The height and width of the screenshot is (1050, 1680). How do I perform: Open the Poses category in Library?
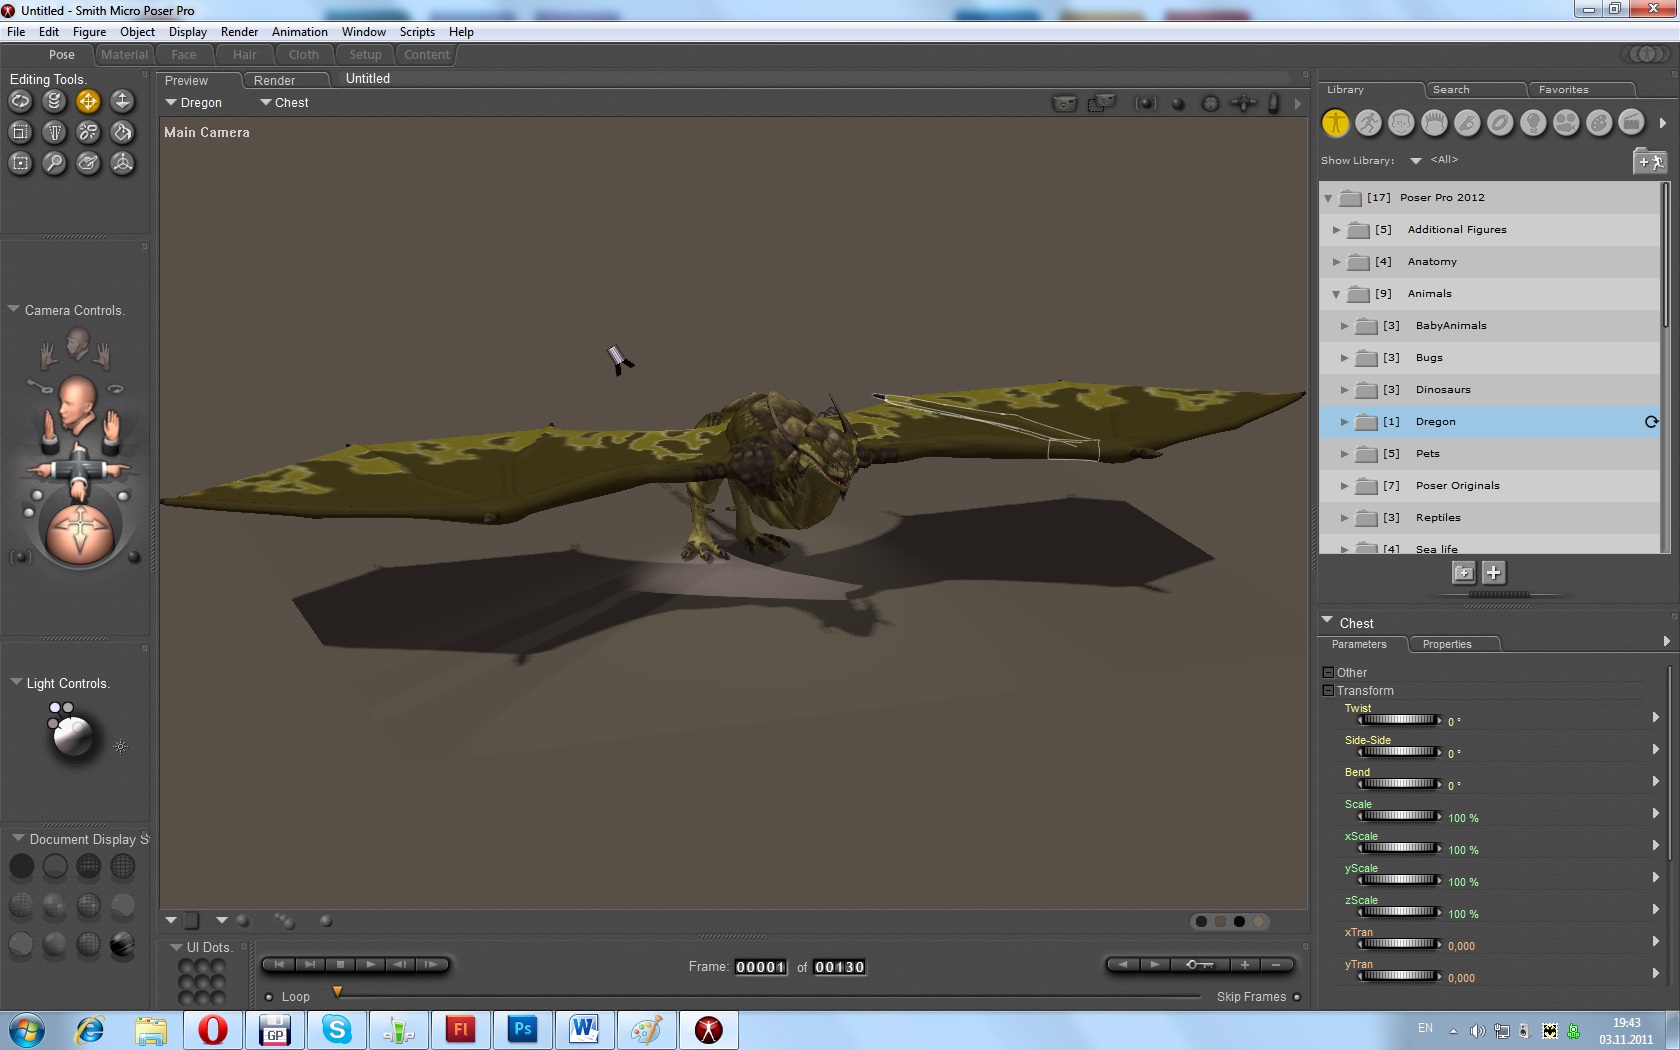point(1369,123)
